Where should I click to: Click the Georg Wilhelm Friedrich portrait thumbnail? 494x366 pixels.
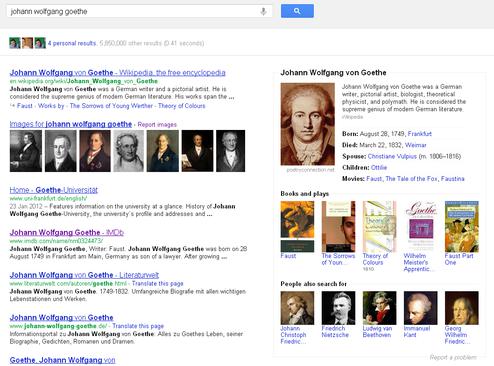(x=462, y=308)
